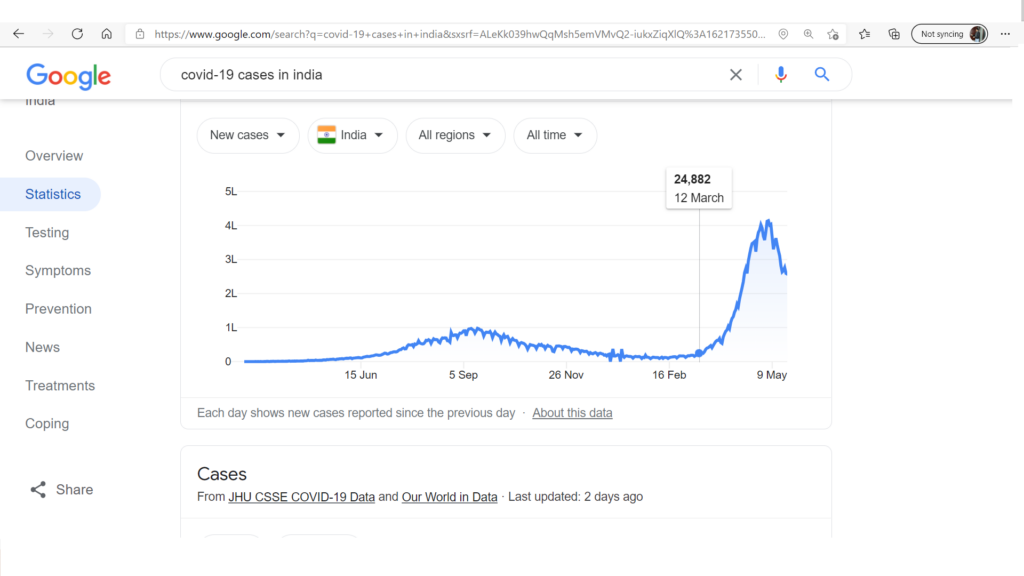The width and height of the screenshot is (1024, 576).
Task: Click the 12 March chart data point
Action: click(x=699, y=353)
